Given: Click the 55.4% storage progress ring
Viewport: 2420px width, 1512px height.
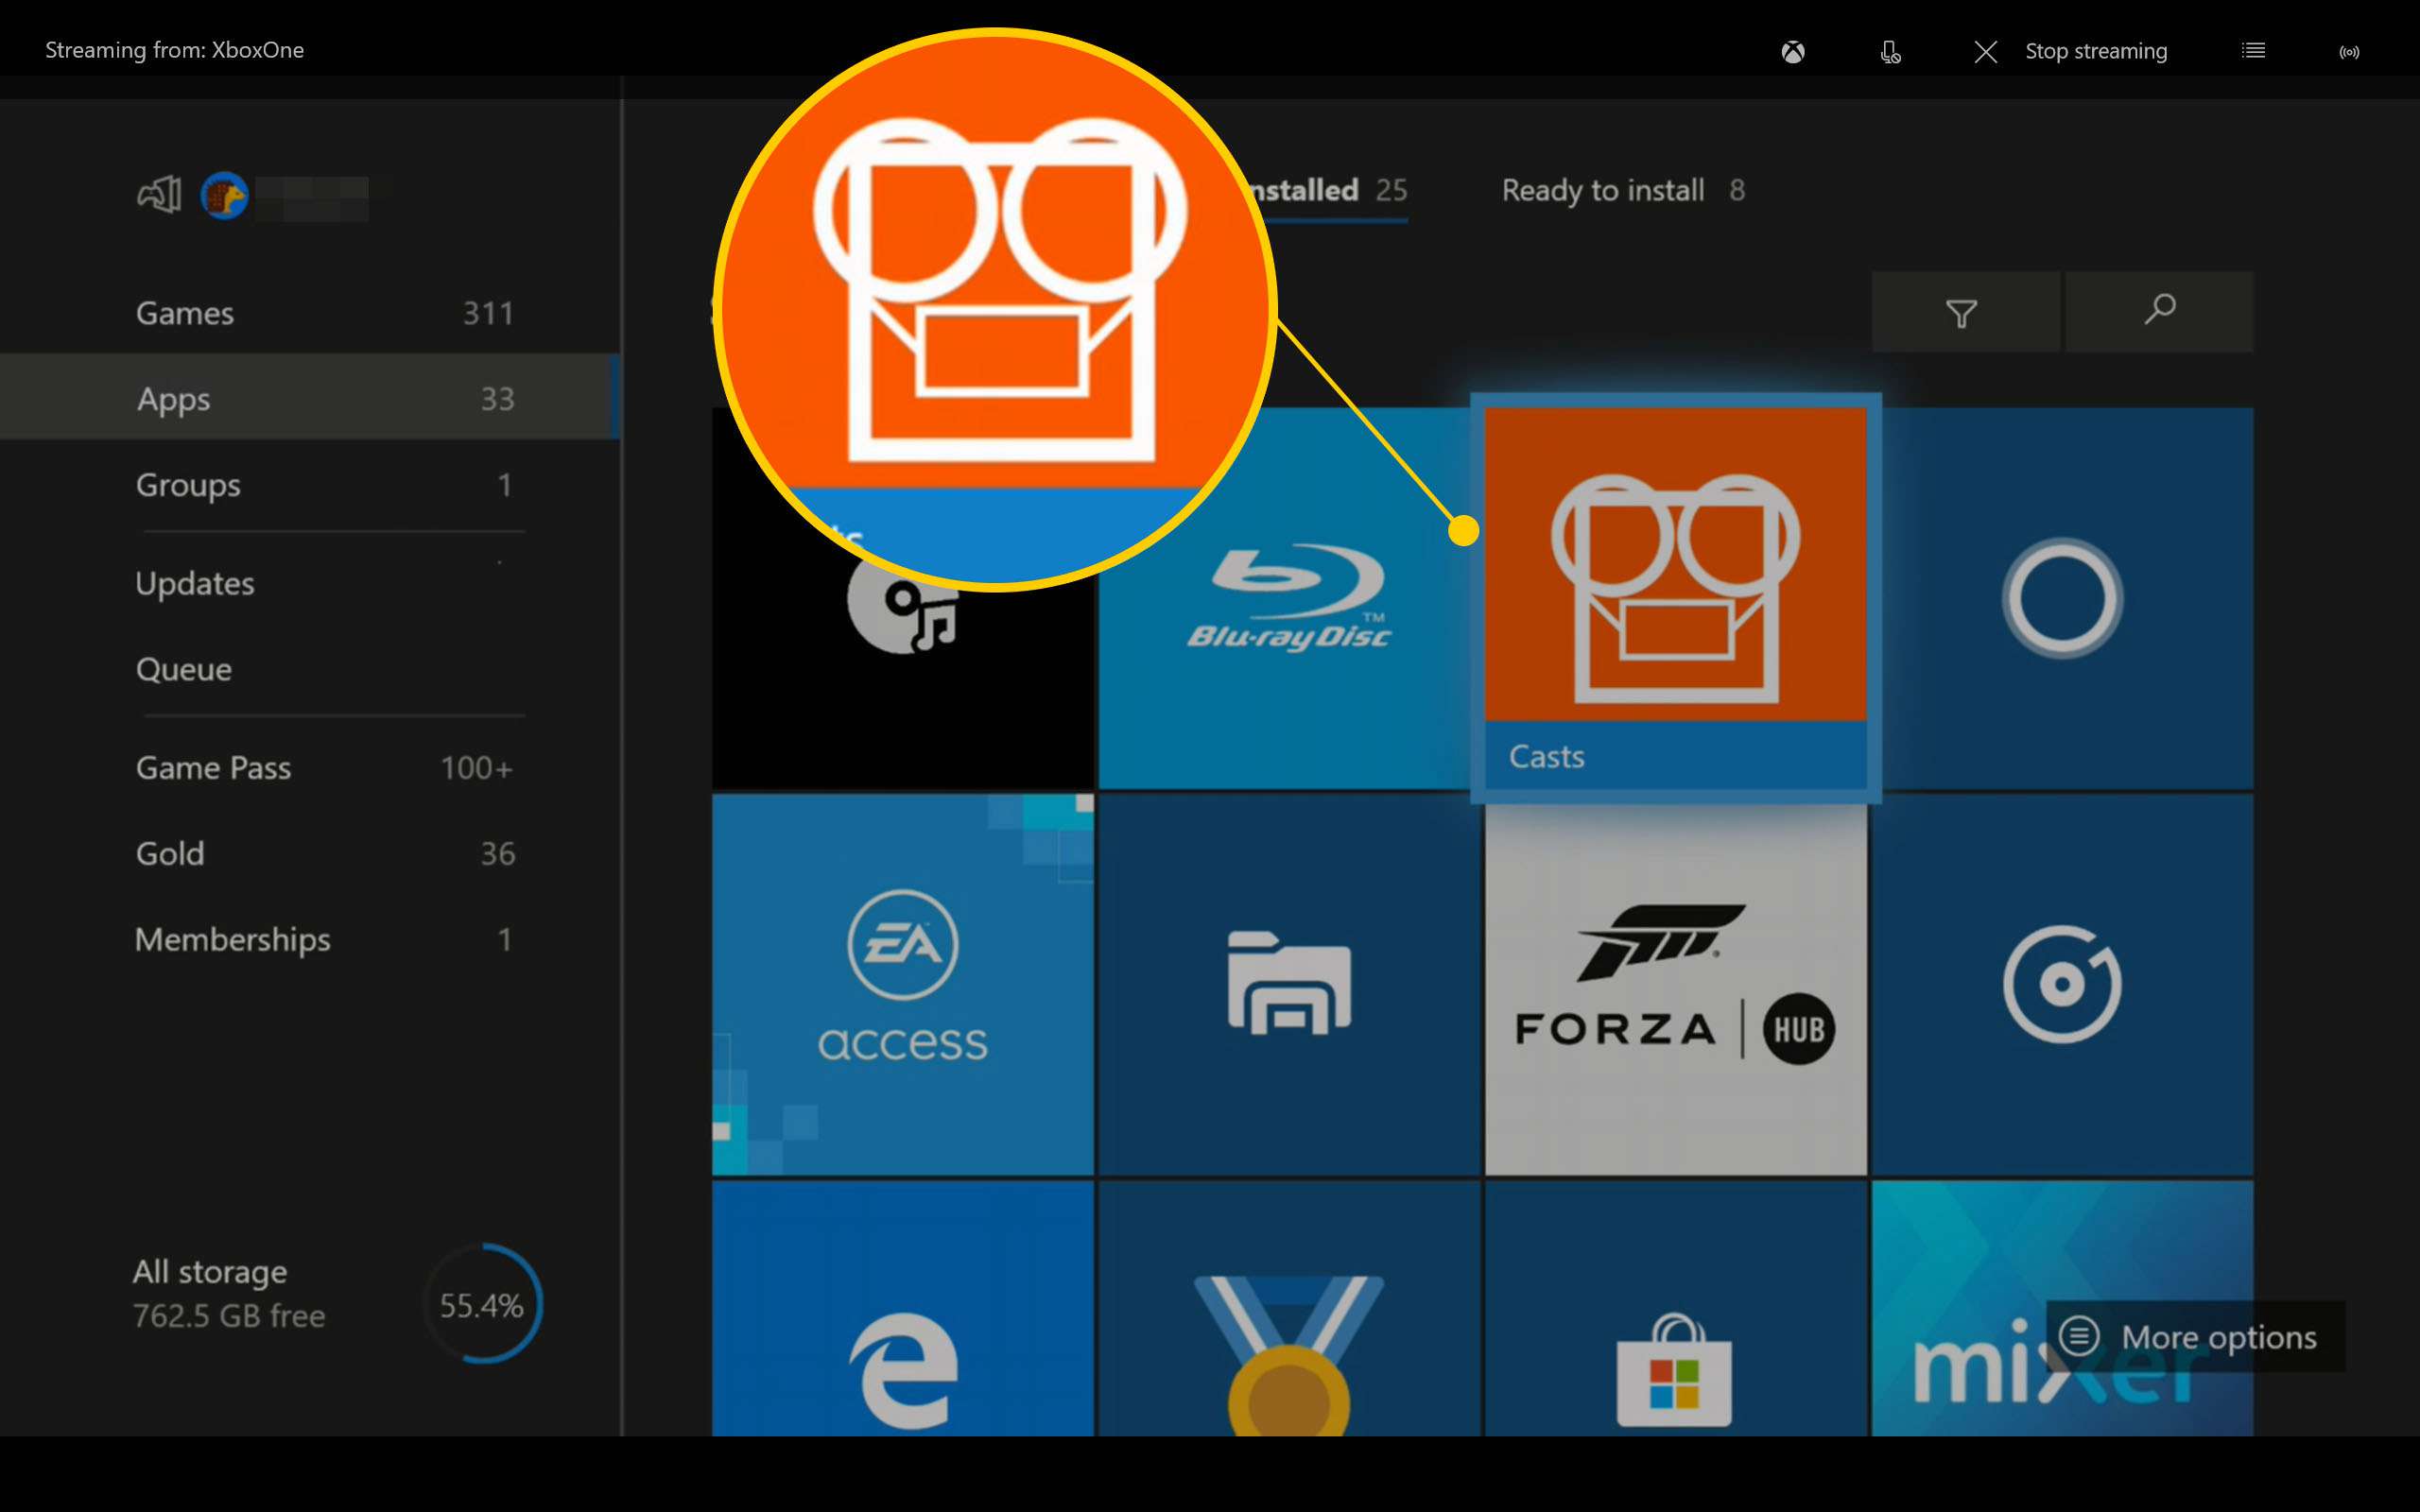Looking at the screenshot, I should pos(483,1304).
